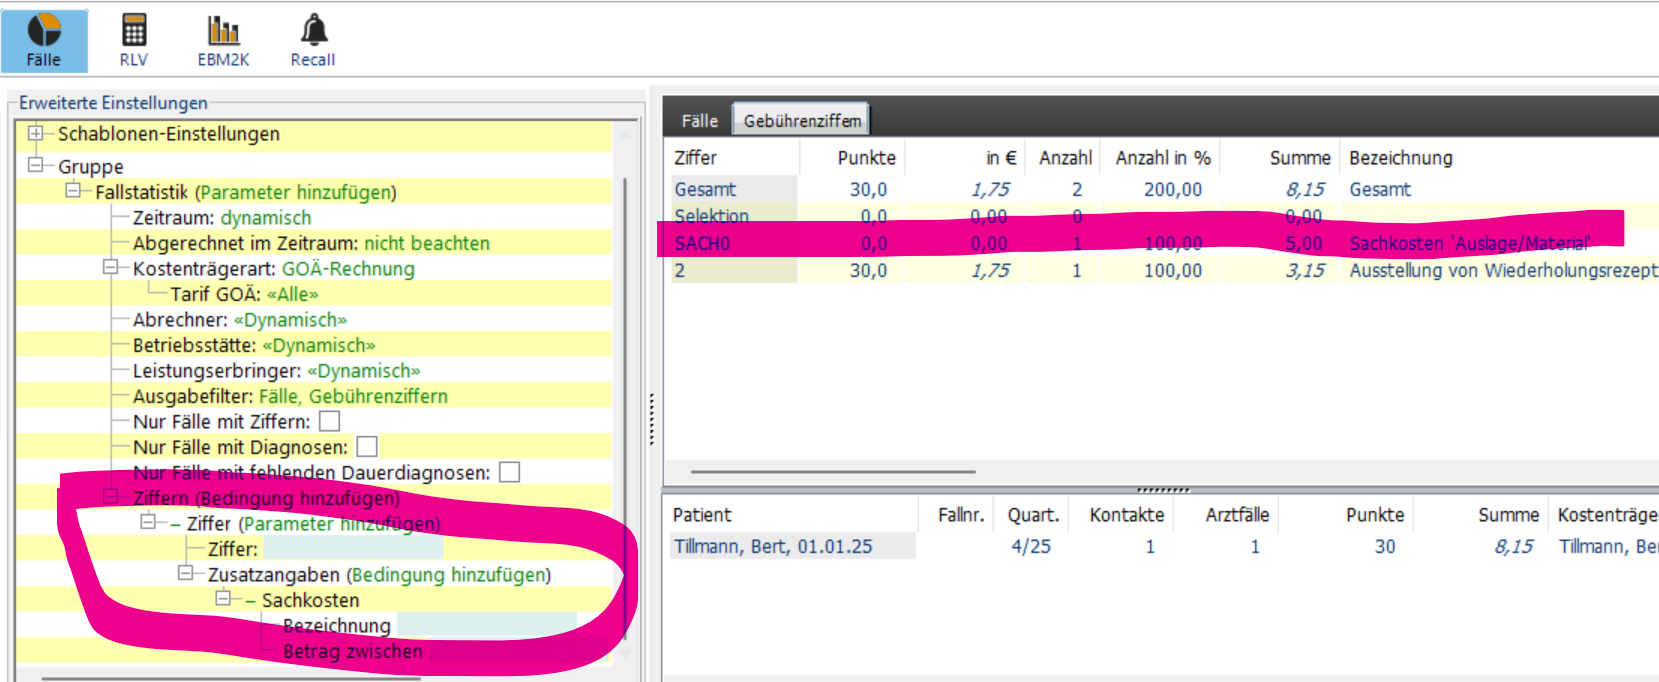1659x682 pixels.
Task: Toggle 'Nur Fälle mit fehlenden Dauerdiagnosen' checkbox
Action: coord(509,471)
